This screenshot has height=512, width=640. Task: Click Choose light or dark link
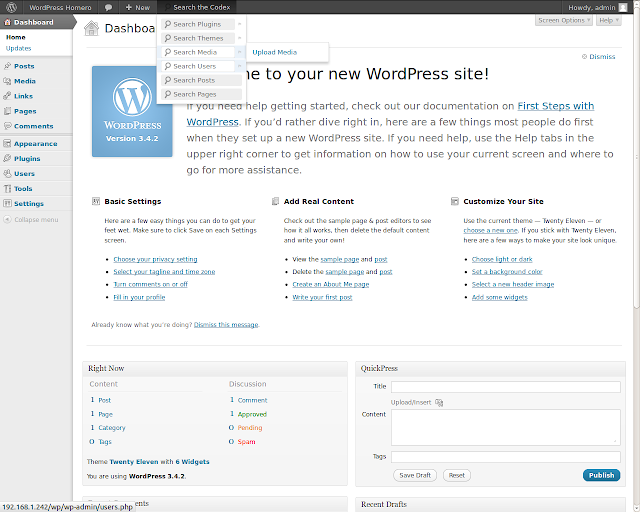click(x=502, y=259)
